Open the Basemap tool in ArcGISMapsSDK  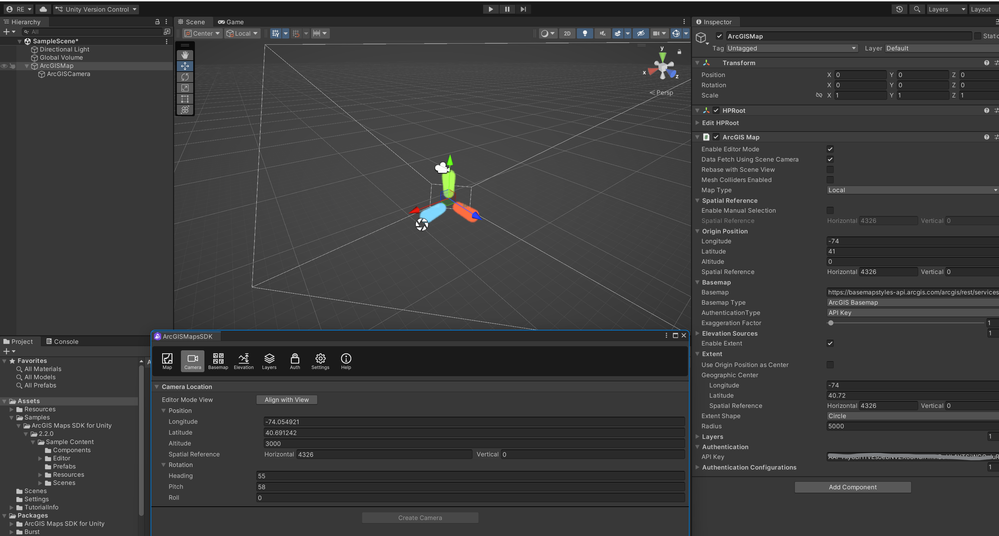(x=218, y=360)
